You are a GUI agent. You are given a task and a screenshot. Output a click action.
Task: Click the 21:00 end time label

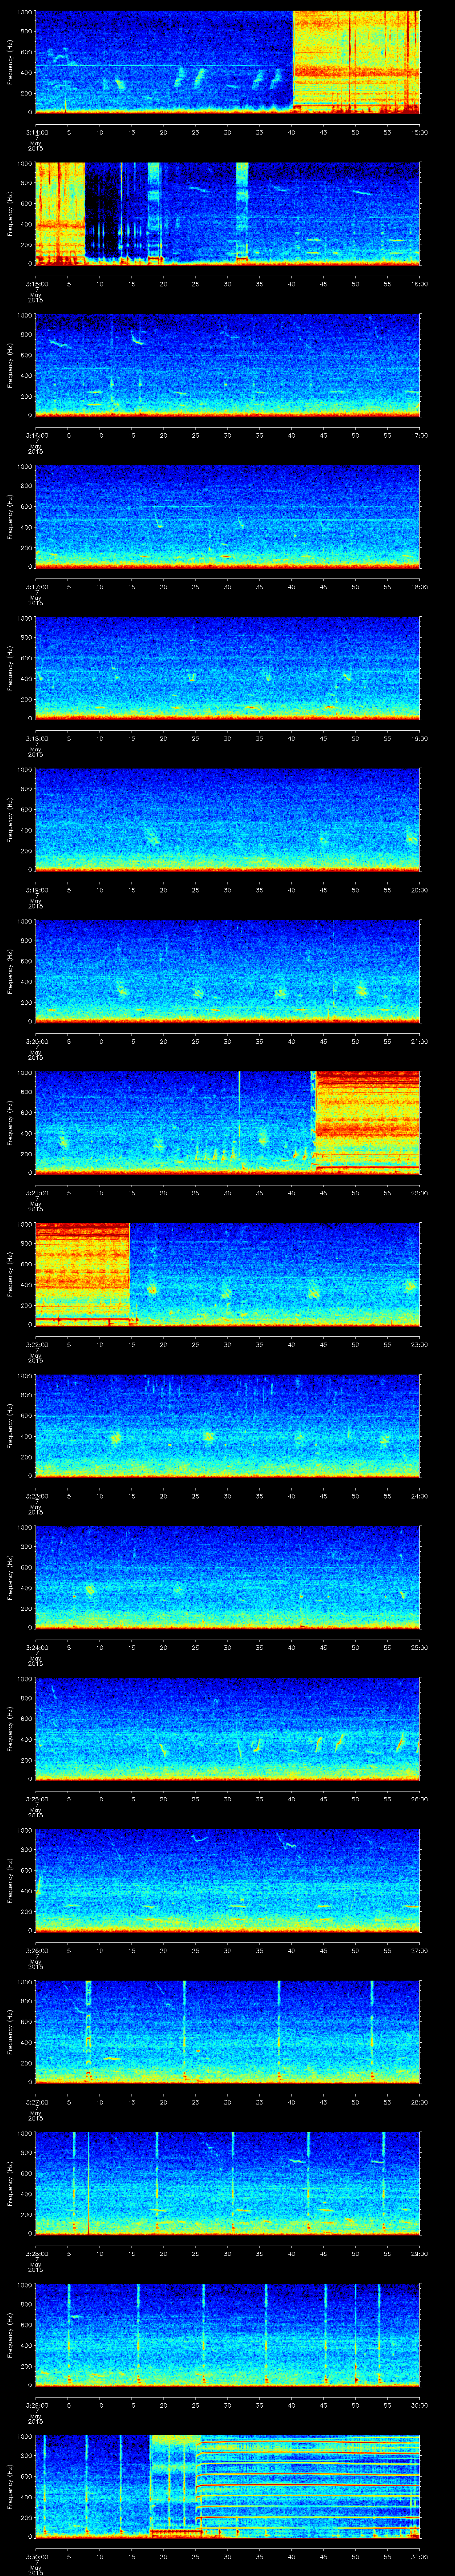419,1041
